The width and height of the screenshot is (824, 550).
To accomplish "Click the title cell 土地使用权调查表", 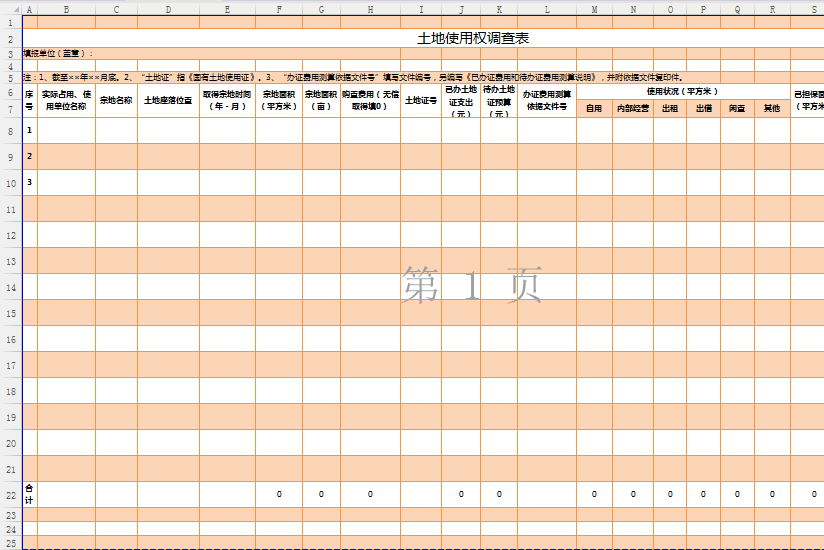I will pyautogui.click(x=473, y=38).
